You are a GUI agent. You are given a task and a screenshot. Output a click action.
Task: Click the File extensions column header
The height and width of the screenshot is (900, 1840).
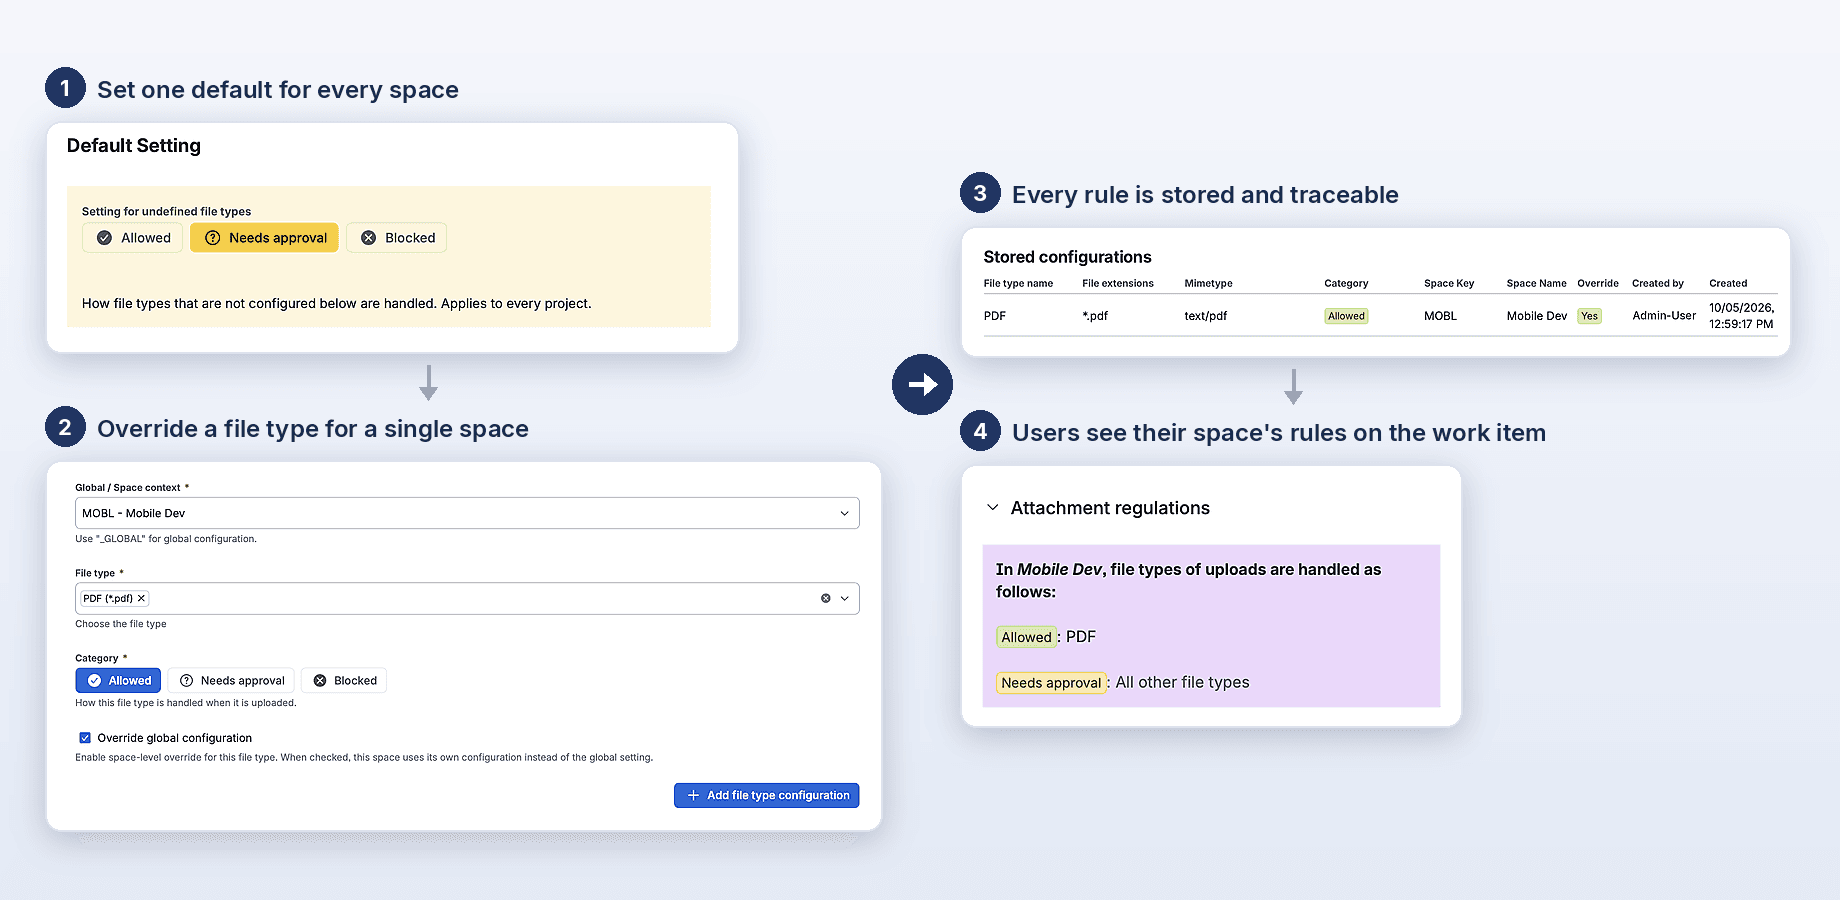click(1118, 283)
